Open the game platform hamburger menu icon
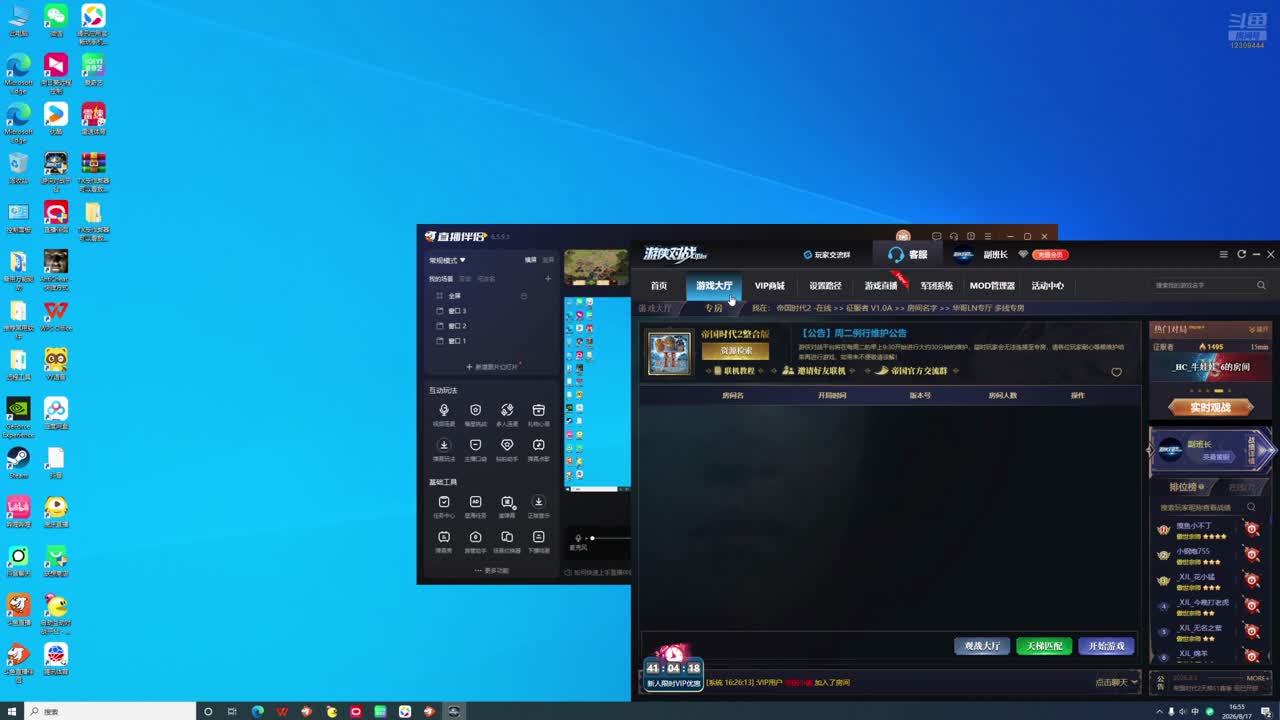Viewport: 1280px width, 720px height. pos(1223,255)
